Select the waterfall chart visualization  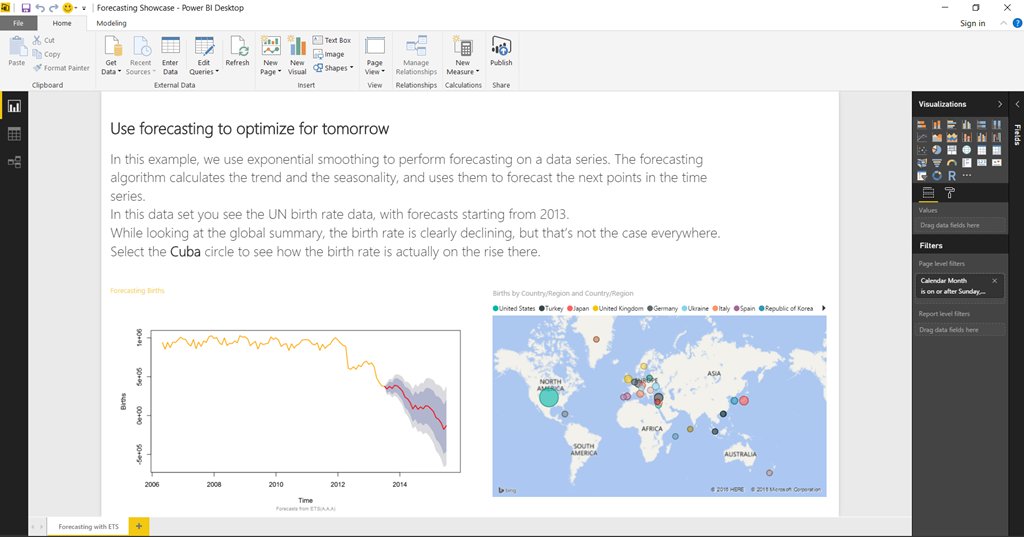pos(997,137)
